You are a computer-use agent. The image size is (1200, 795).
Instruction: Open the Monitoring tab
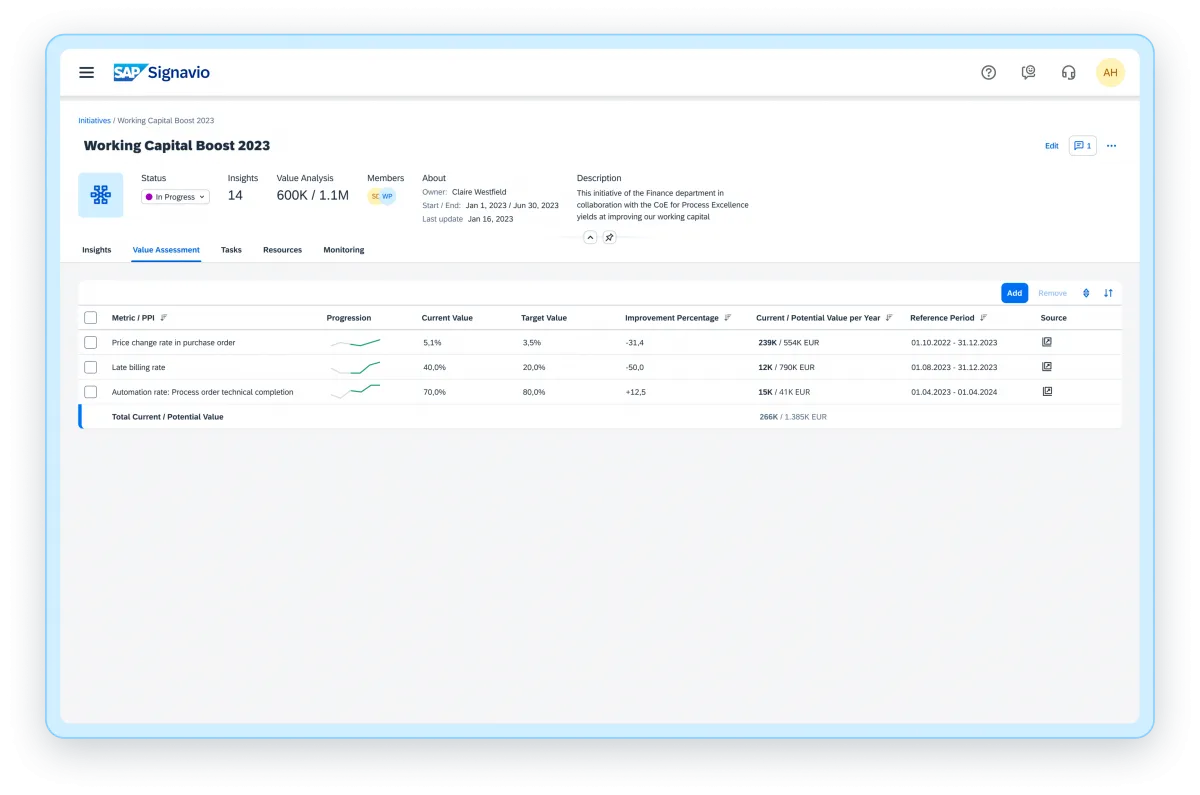coord(344,250)
